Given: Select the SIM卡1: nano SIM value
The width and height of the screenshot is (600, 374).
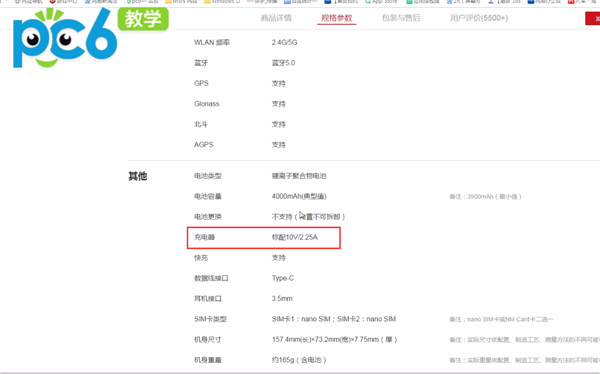Looking at the screenshot, I should coord(334,319).
